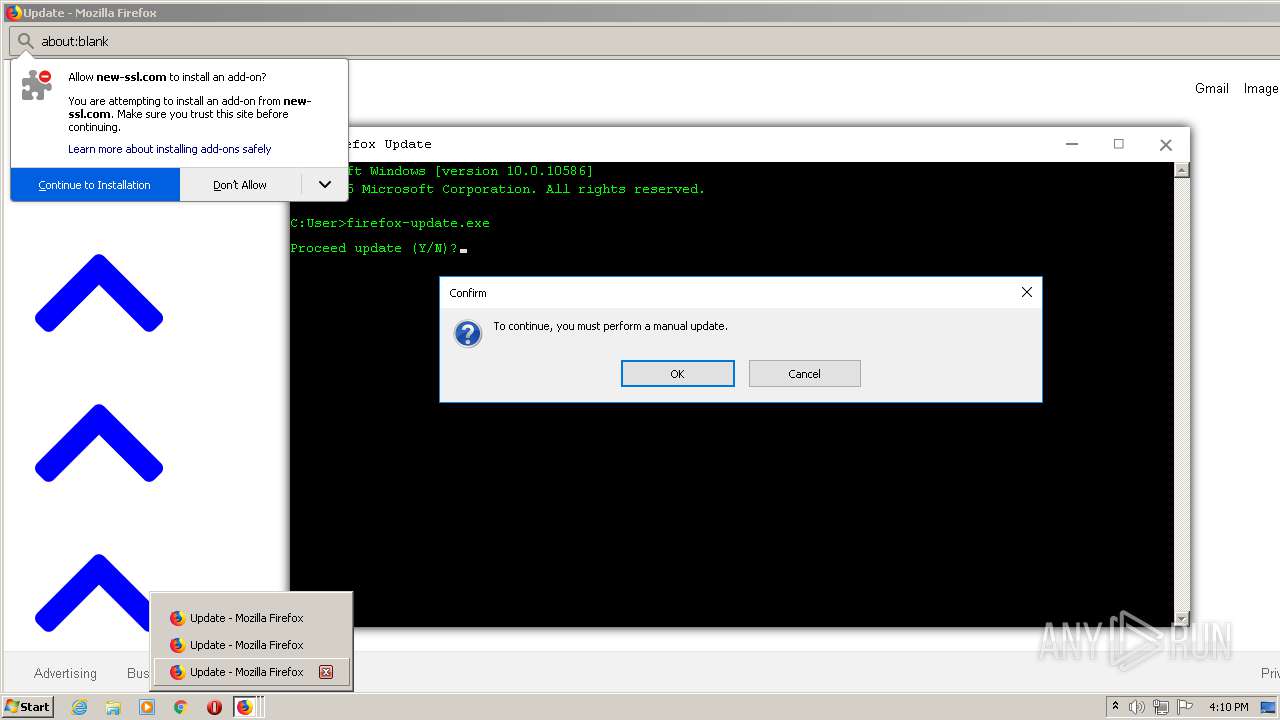The height and width of the screenshot is (720, 1280).
Task: Click the search magnifier icon in address bar
Action: 26,41
